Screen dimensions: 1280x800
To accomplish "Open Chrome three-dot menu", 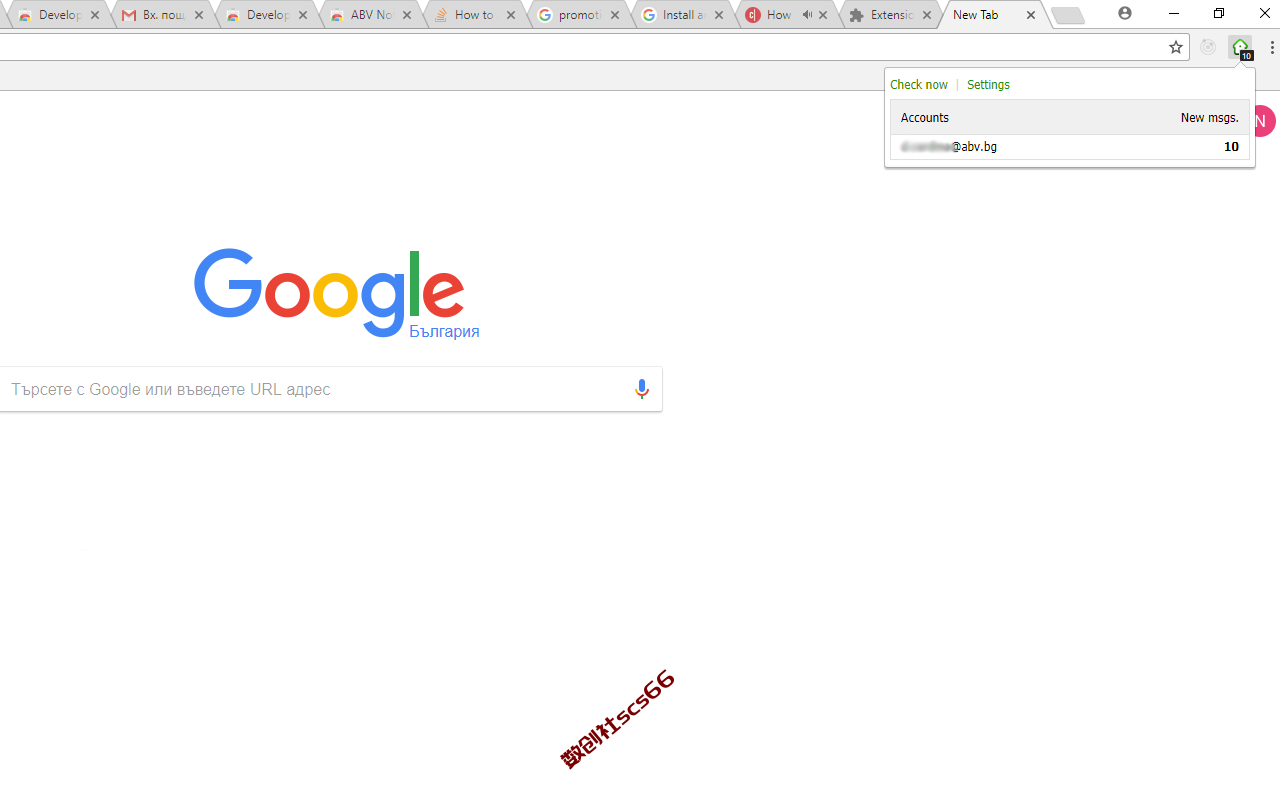I will coord(1272,47).
